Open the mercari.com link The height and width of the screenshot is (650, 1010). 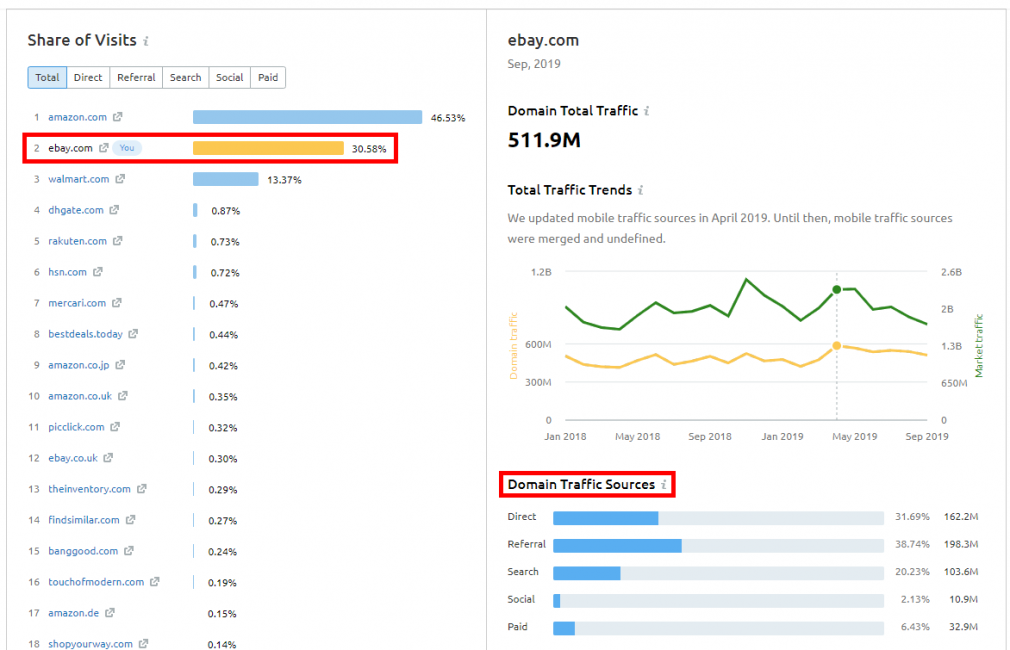[77, 303]
